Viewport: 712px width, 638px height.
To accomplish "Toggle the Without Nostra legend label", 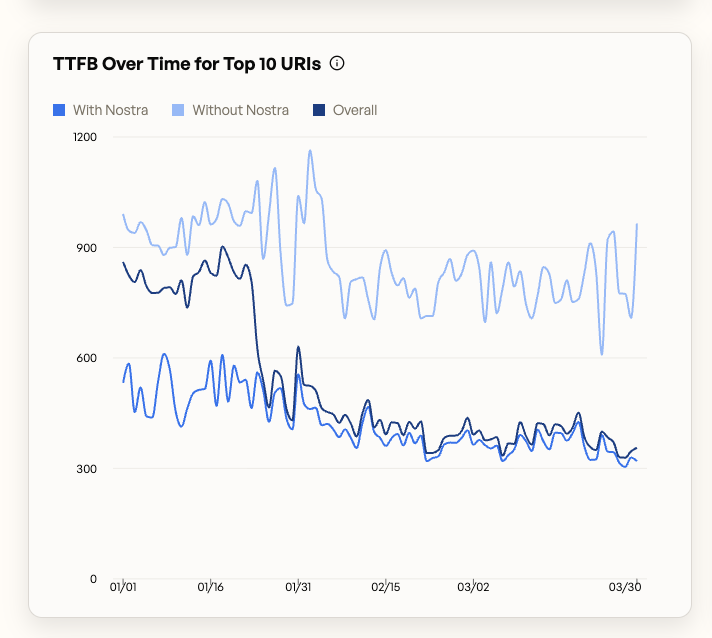I will click(x=240, y=110).
